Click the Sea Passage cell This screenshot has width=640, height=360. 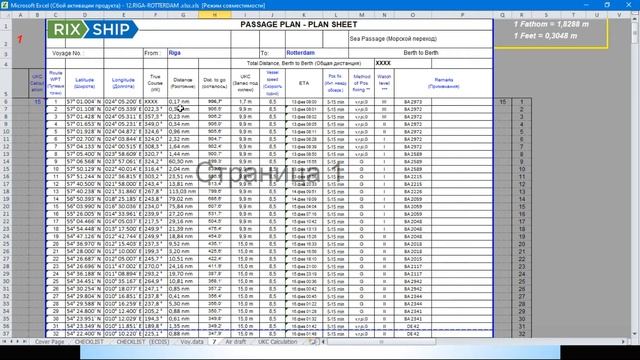point(420,39)
